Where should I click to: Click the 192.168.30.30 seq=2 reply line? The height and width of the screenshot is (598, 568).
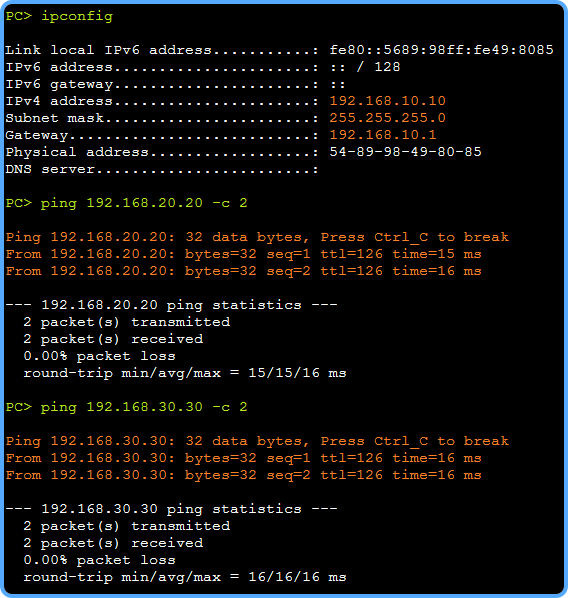243,475
